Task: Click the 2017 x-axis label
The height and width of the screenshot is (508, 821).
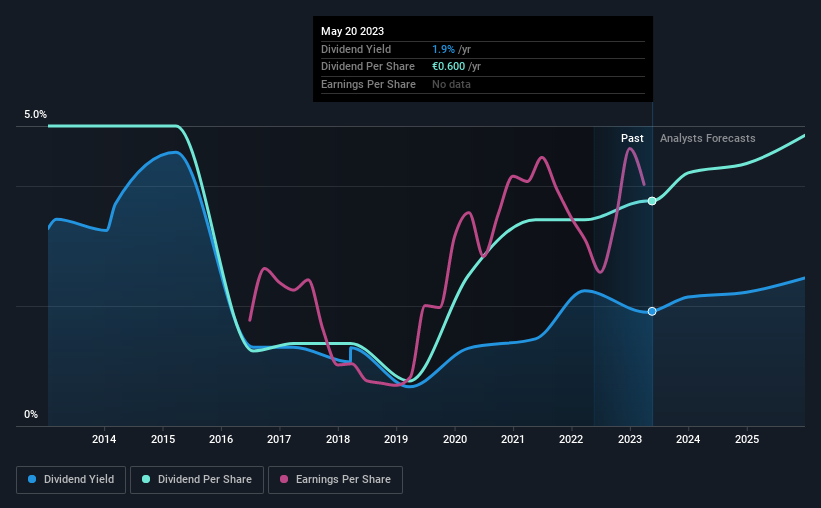Action: (x=279, y=439)
